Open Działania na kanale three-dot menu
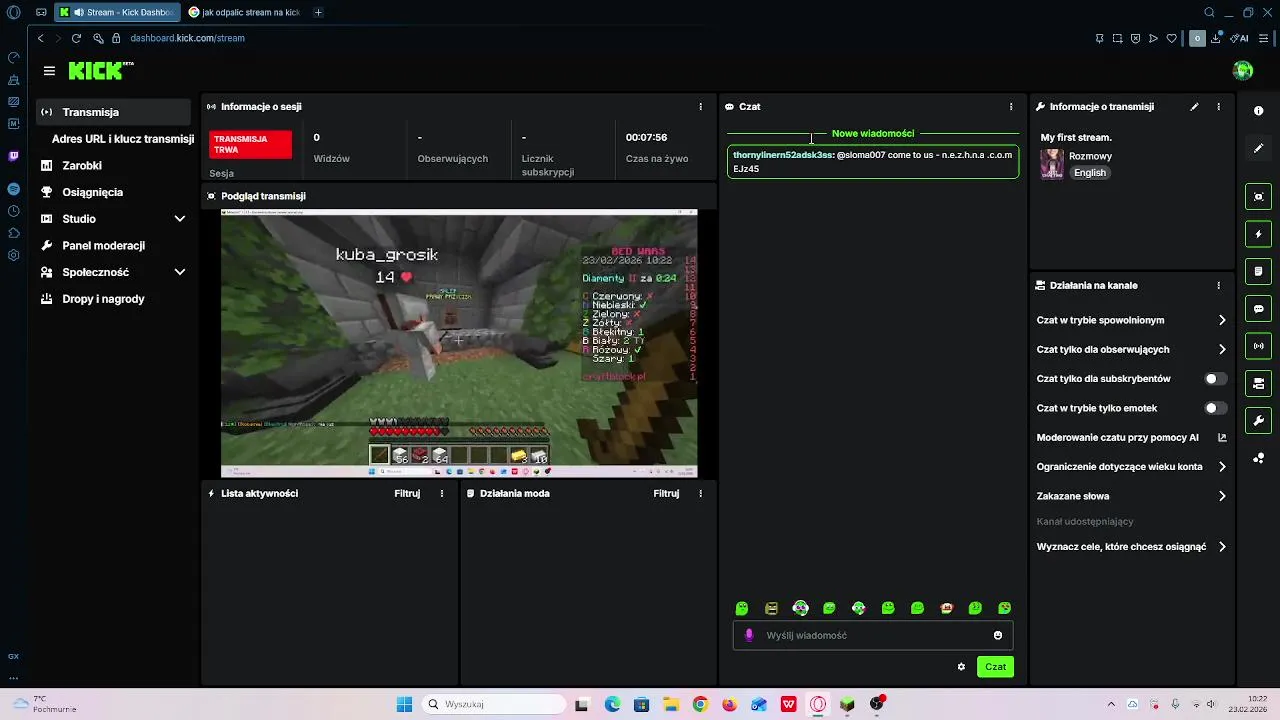1280x720 pixels. click(x=1218, y=285)
